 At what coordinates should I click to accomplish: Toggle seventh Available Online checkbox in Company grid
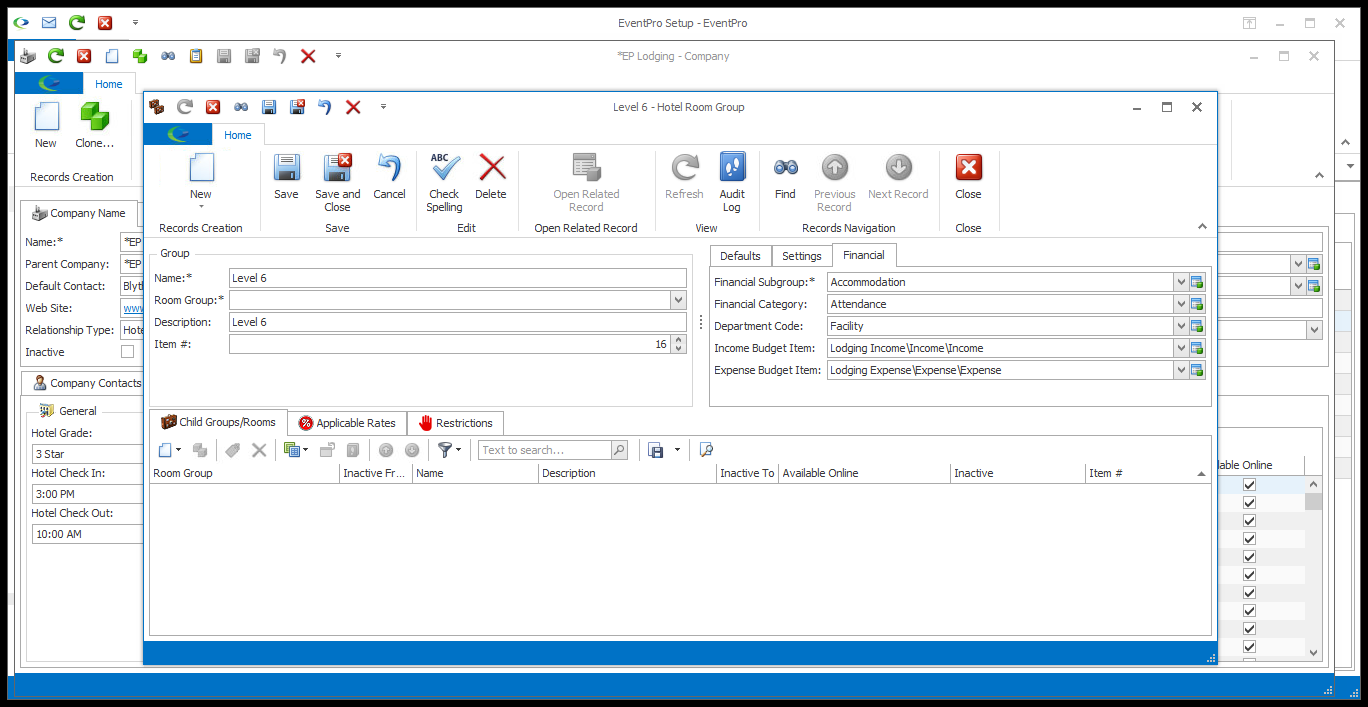tap(1249, 592)
